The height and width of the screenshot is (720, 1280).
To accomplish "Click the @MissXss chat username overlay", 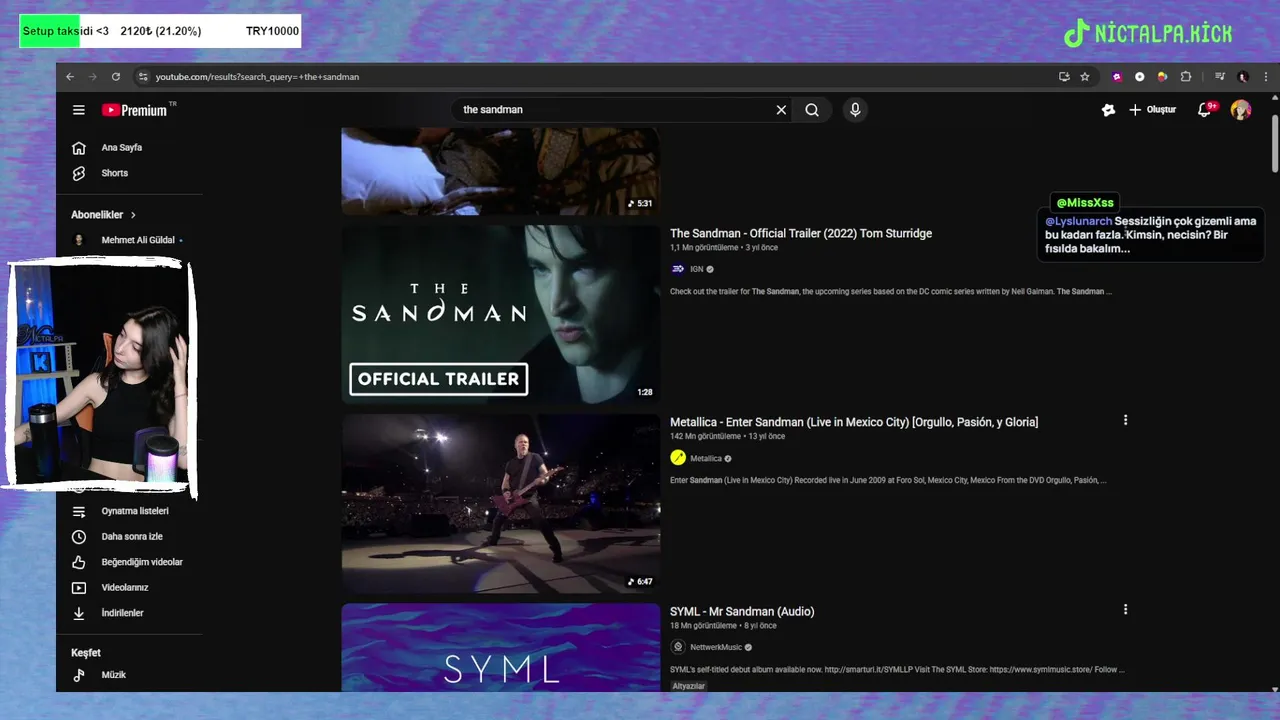I will click(1085, 203).
